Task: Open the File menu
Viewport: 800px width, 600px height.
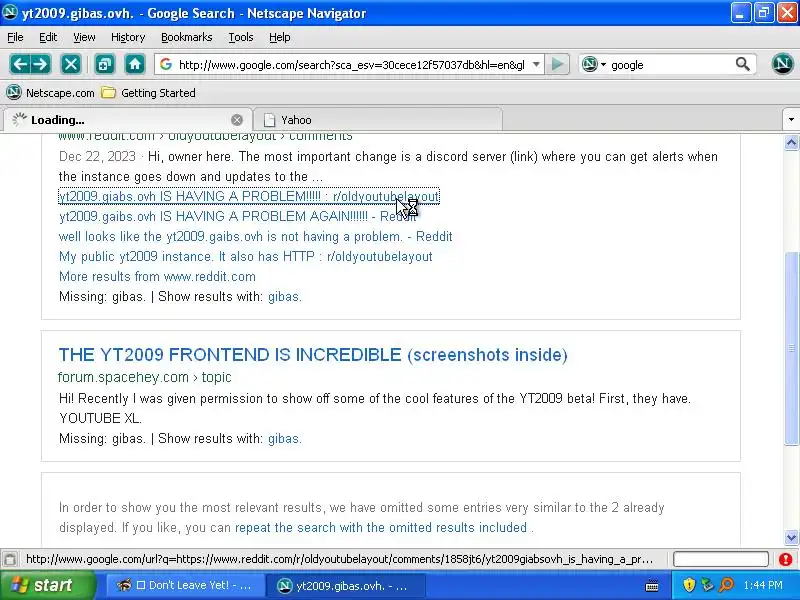Action: tap(15, 37)
